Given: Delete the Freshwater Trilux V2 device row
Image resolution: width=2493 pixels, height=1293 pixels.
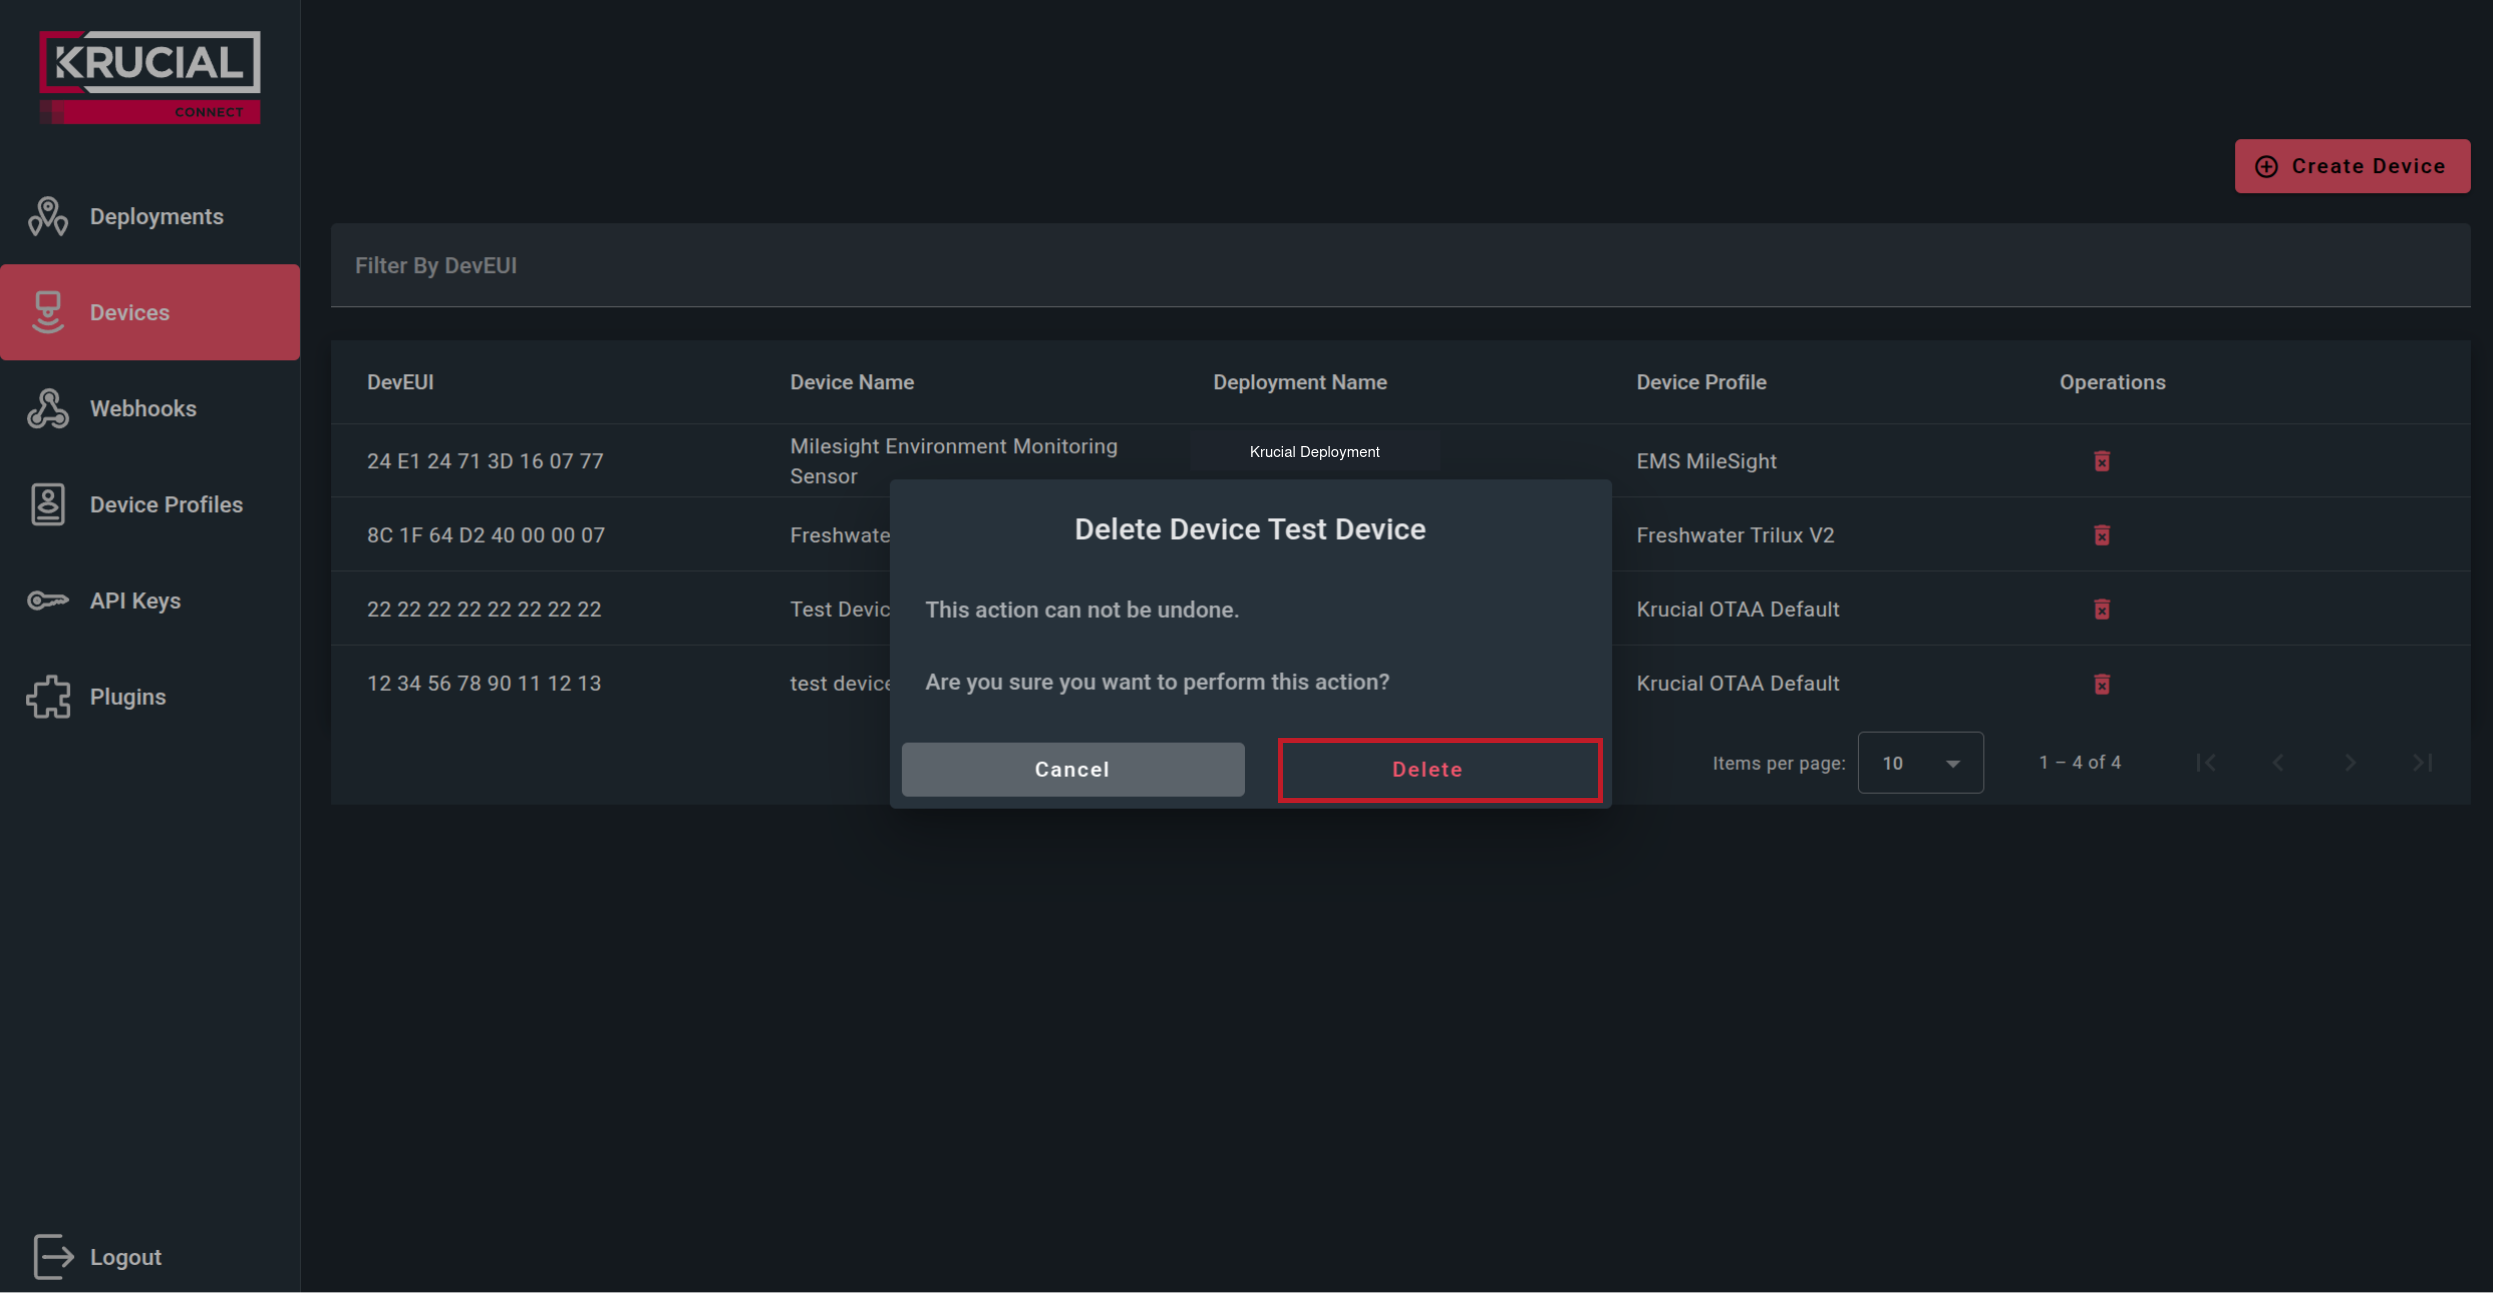Looking at the screenshot, I should pos(2101,535).
